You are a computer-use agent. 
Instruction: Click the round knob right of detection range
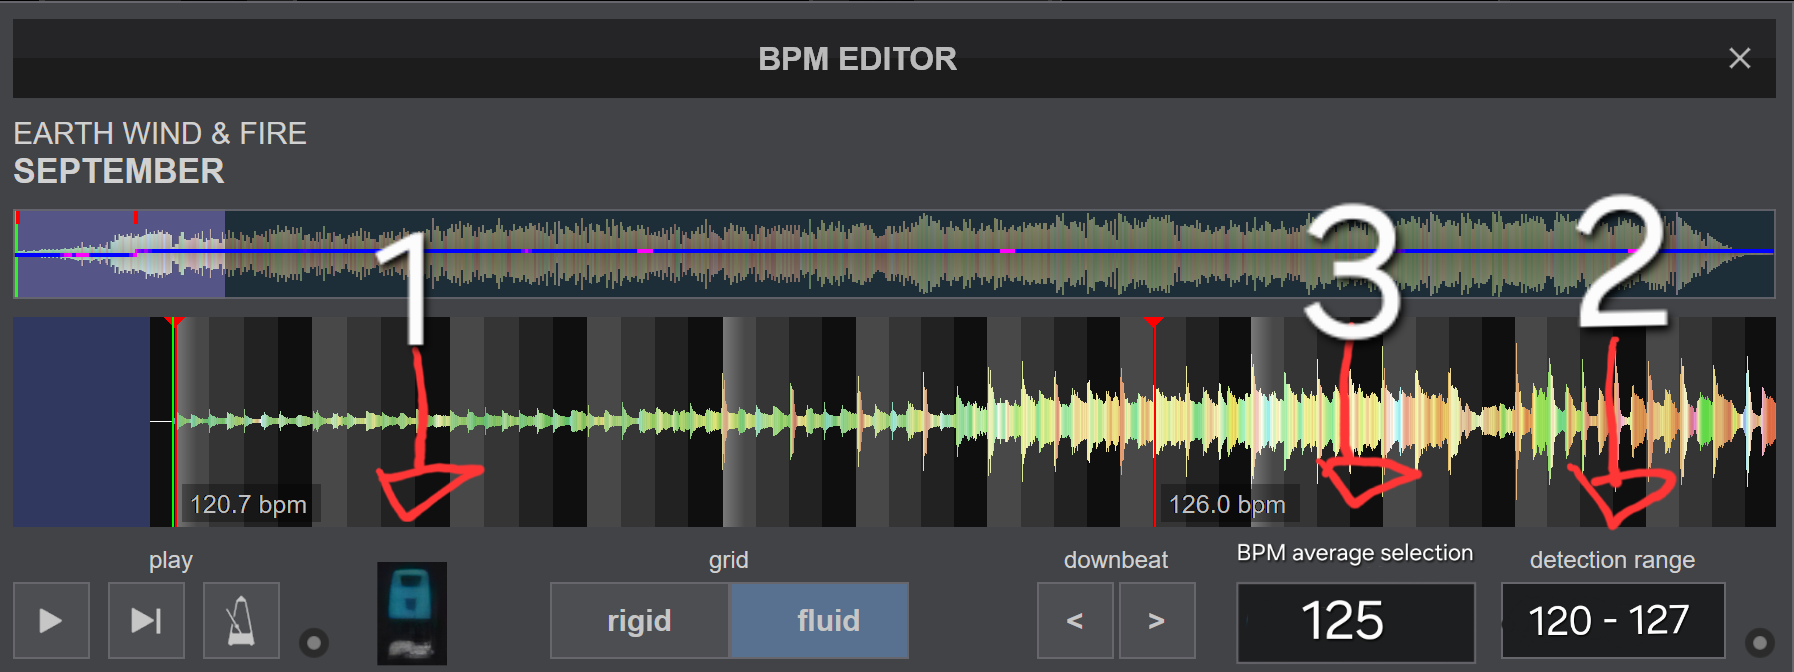coord(1759,642)
